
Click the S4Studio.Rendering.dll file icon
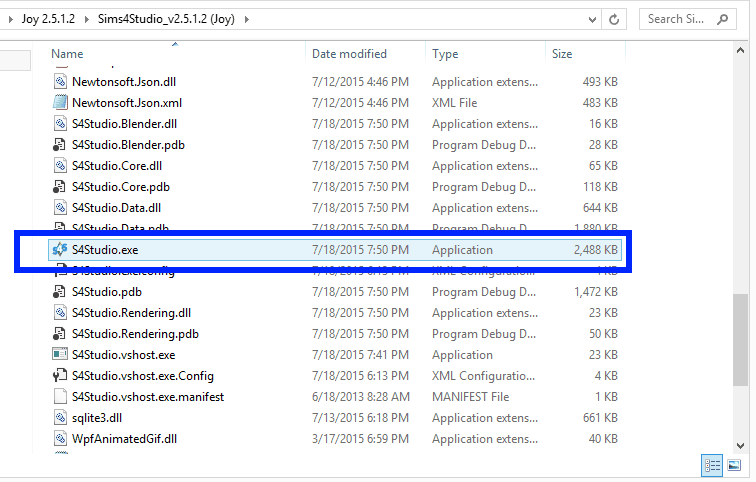60,313
